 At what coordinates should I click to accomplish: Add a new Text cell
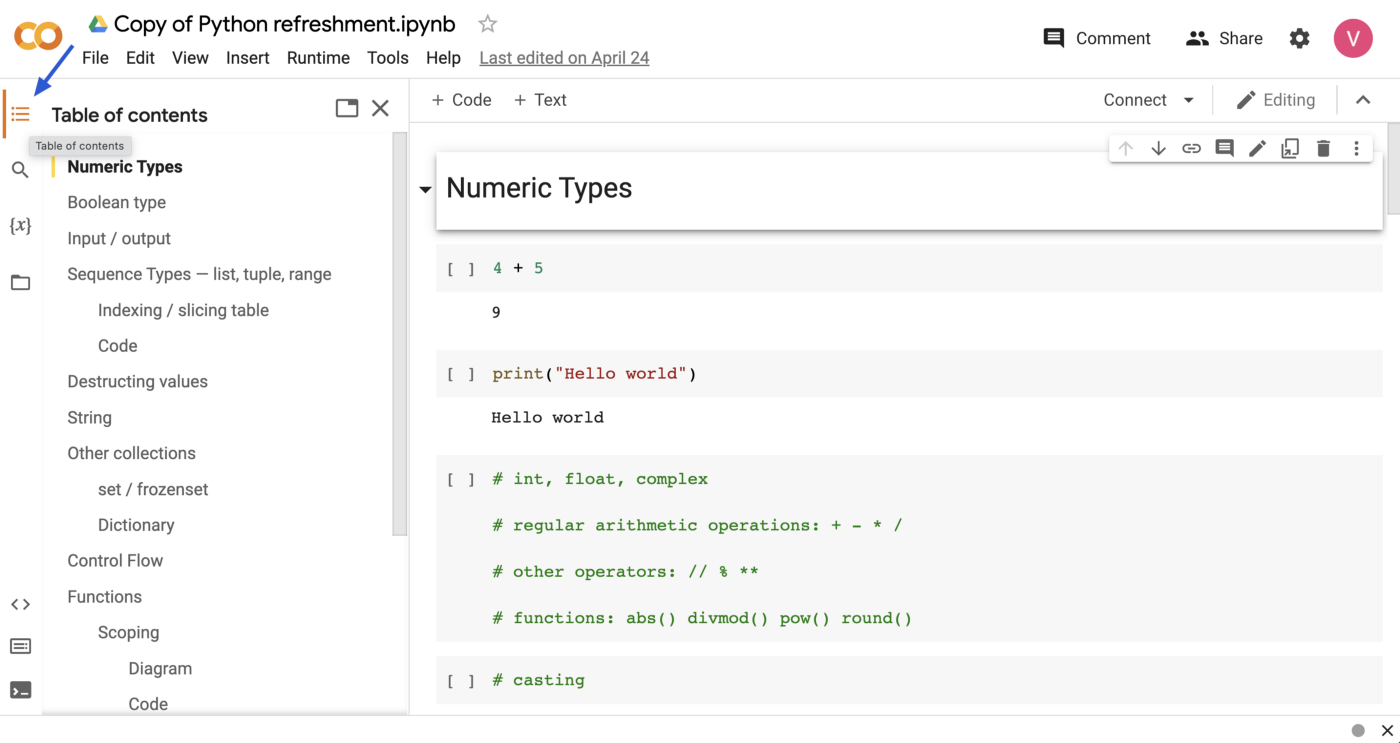[540, 100]
